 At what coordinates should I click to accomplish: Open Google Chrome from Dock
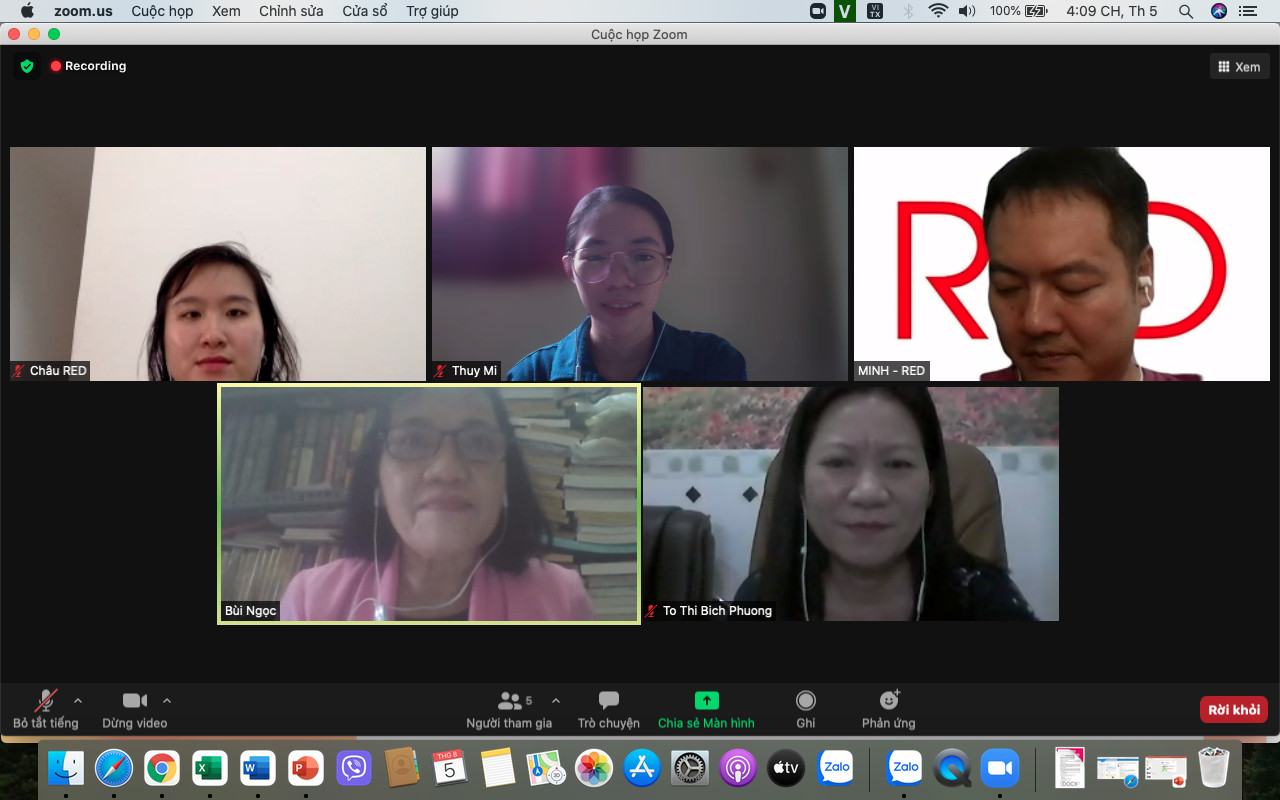point(162,768)
